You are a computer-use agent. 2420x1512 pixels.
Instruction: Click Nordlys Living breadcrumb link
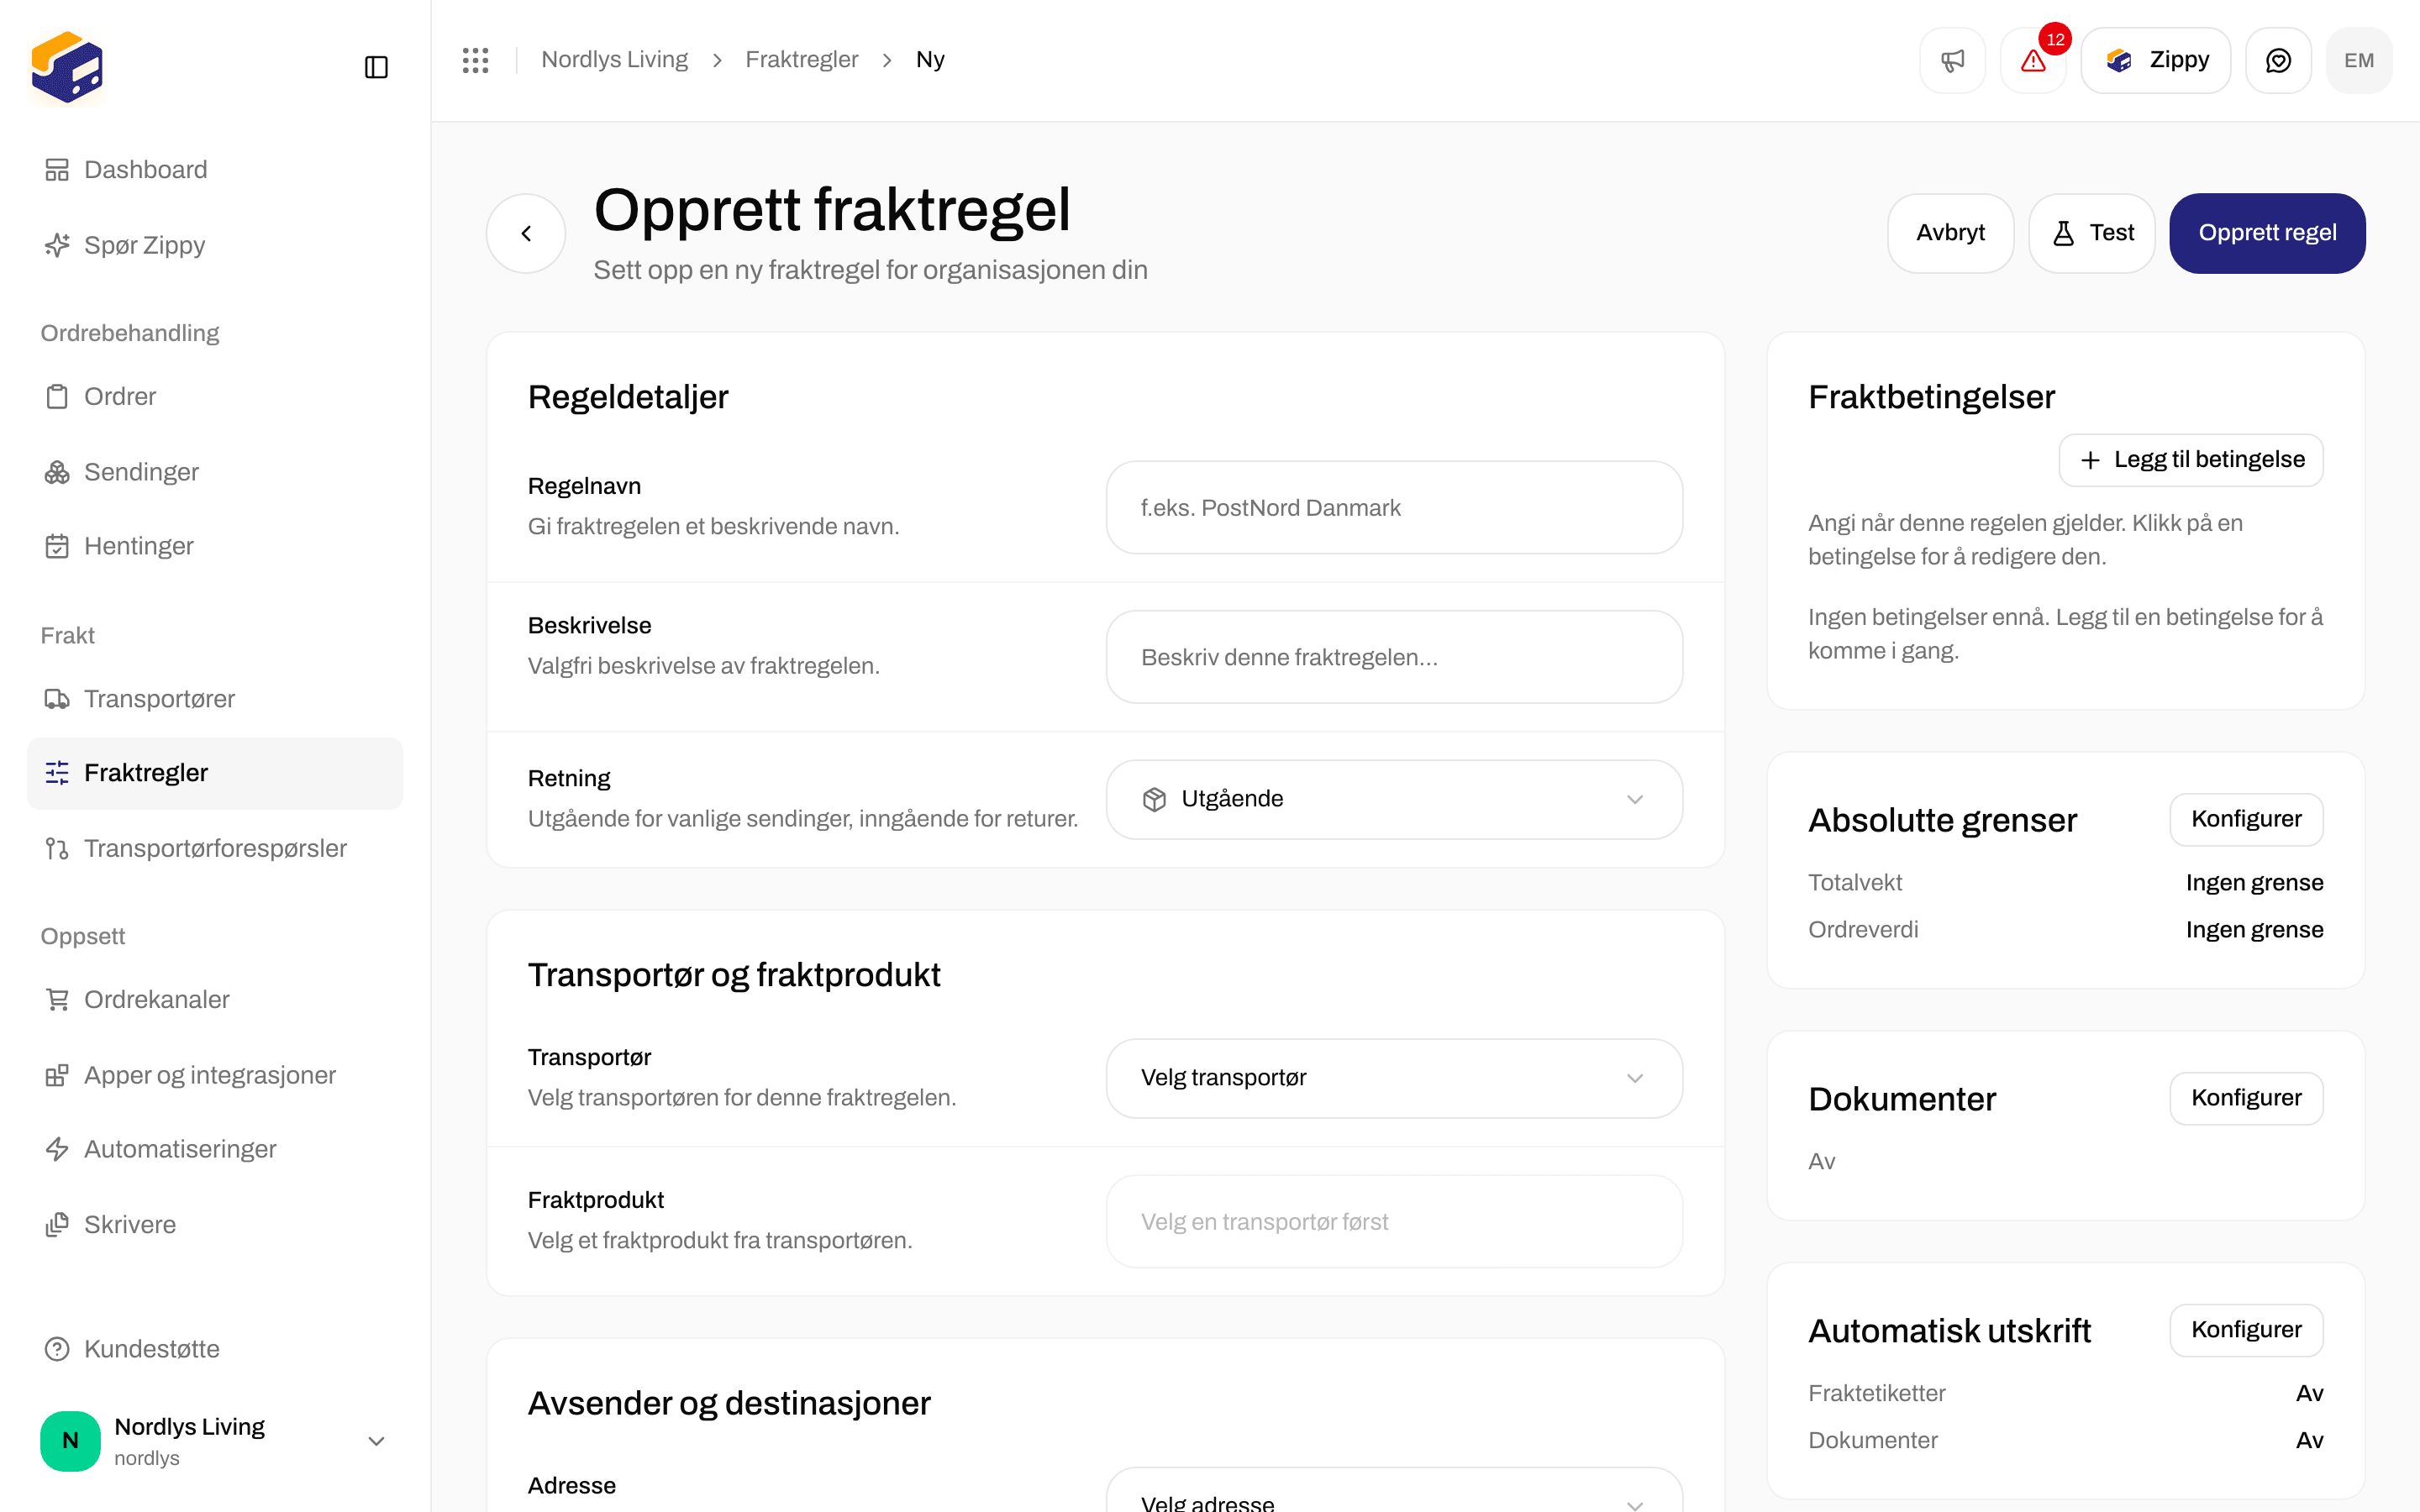click(614, 60)
